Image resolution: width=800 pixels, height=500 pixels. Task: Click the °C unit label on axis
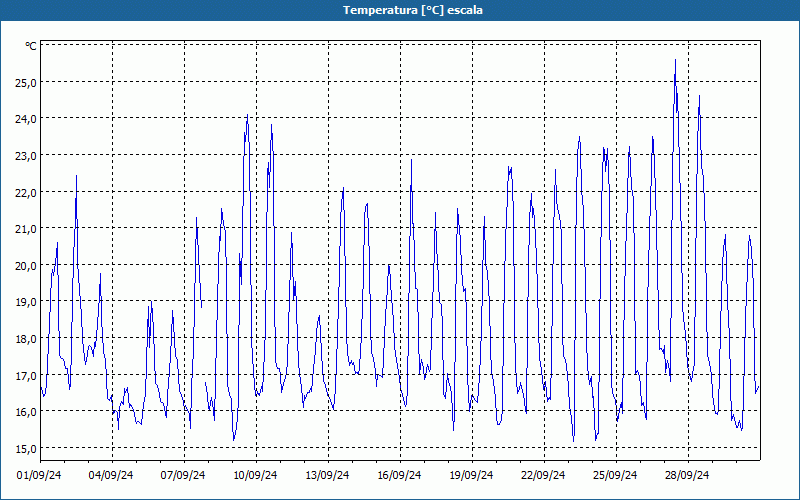tap(31, 46)
